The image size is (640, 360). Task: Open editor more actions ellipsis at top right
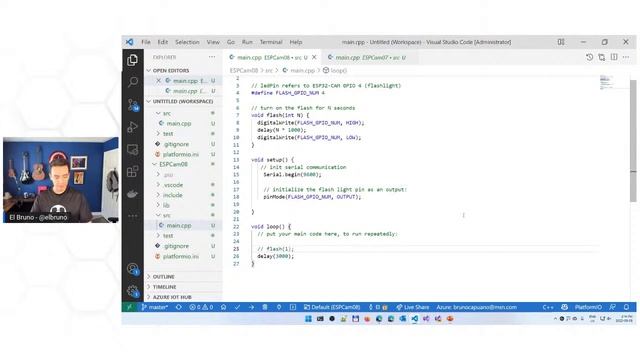(x=626, y=57)
